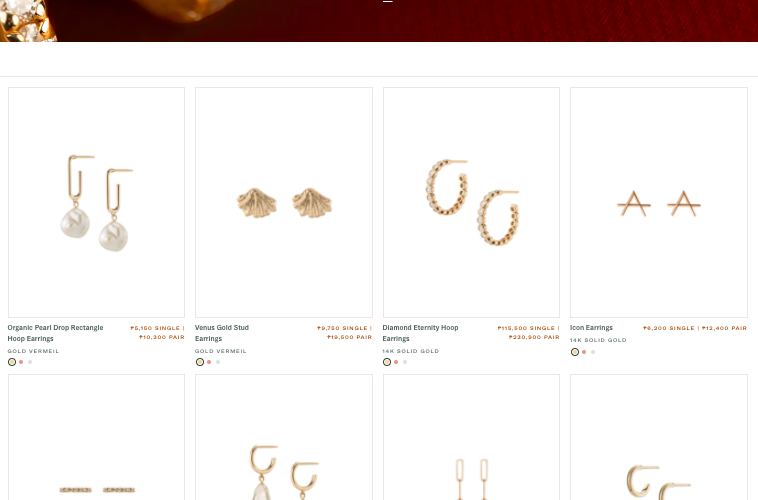View the letter A icon earrings image

click(659, 202)
